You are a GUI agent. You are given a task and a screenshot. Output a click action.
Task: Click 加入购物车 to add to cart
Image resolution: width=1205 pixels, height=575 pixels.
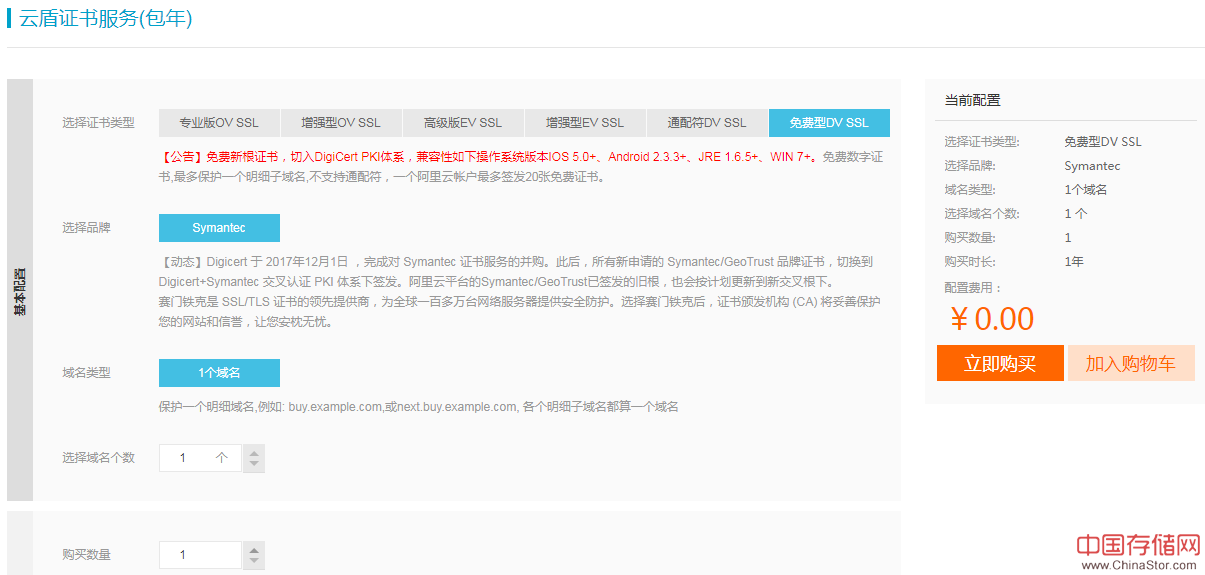[1131, 364]
